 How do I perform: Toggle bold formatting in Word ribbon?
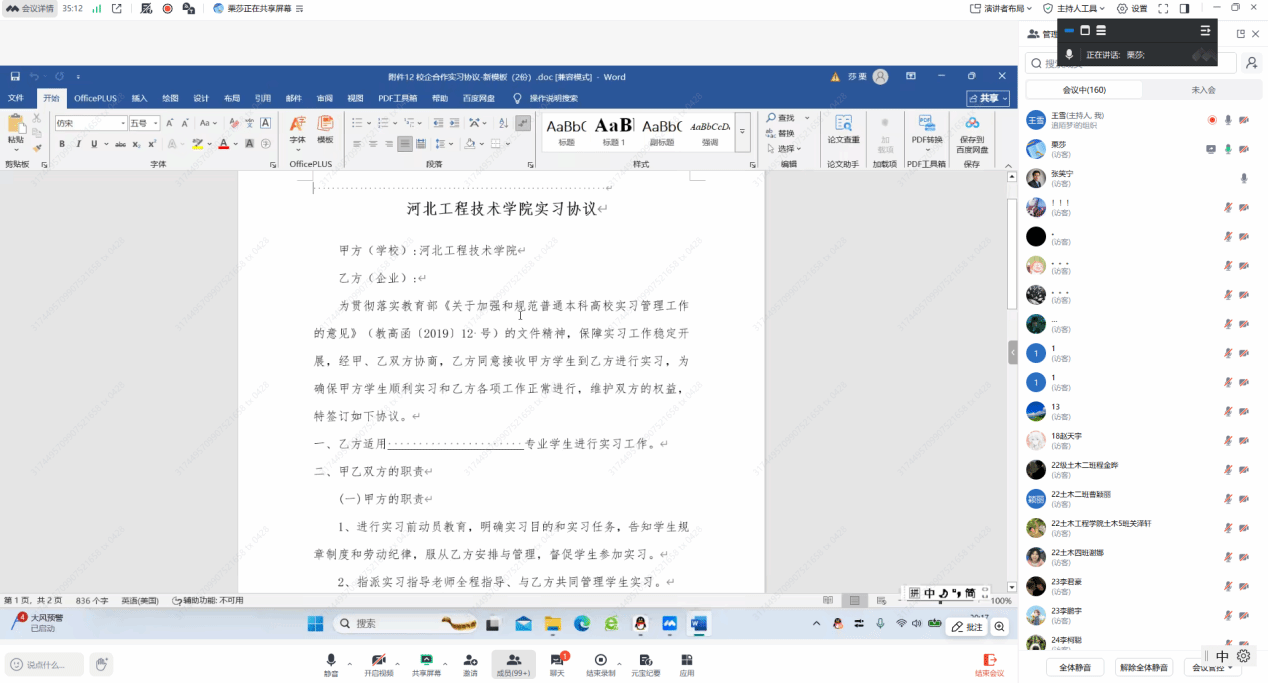(62, 144)
